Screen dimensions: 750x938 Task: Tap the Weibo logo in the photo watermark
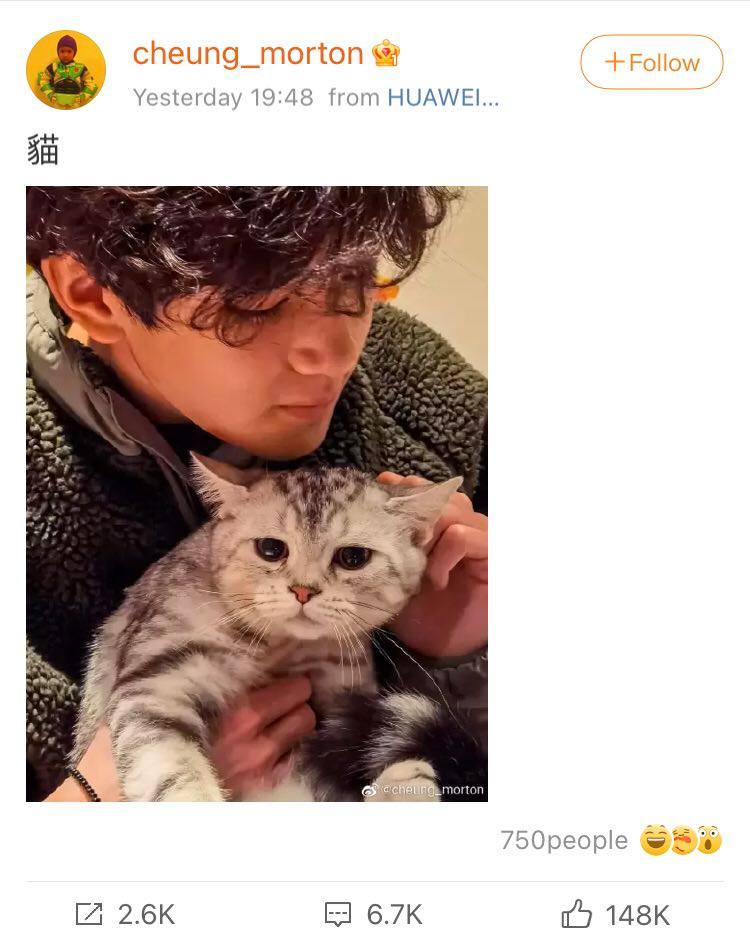[x=370, y=790]
